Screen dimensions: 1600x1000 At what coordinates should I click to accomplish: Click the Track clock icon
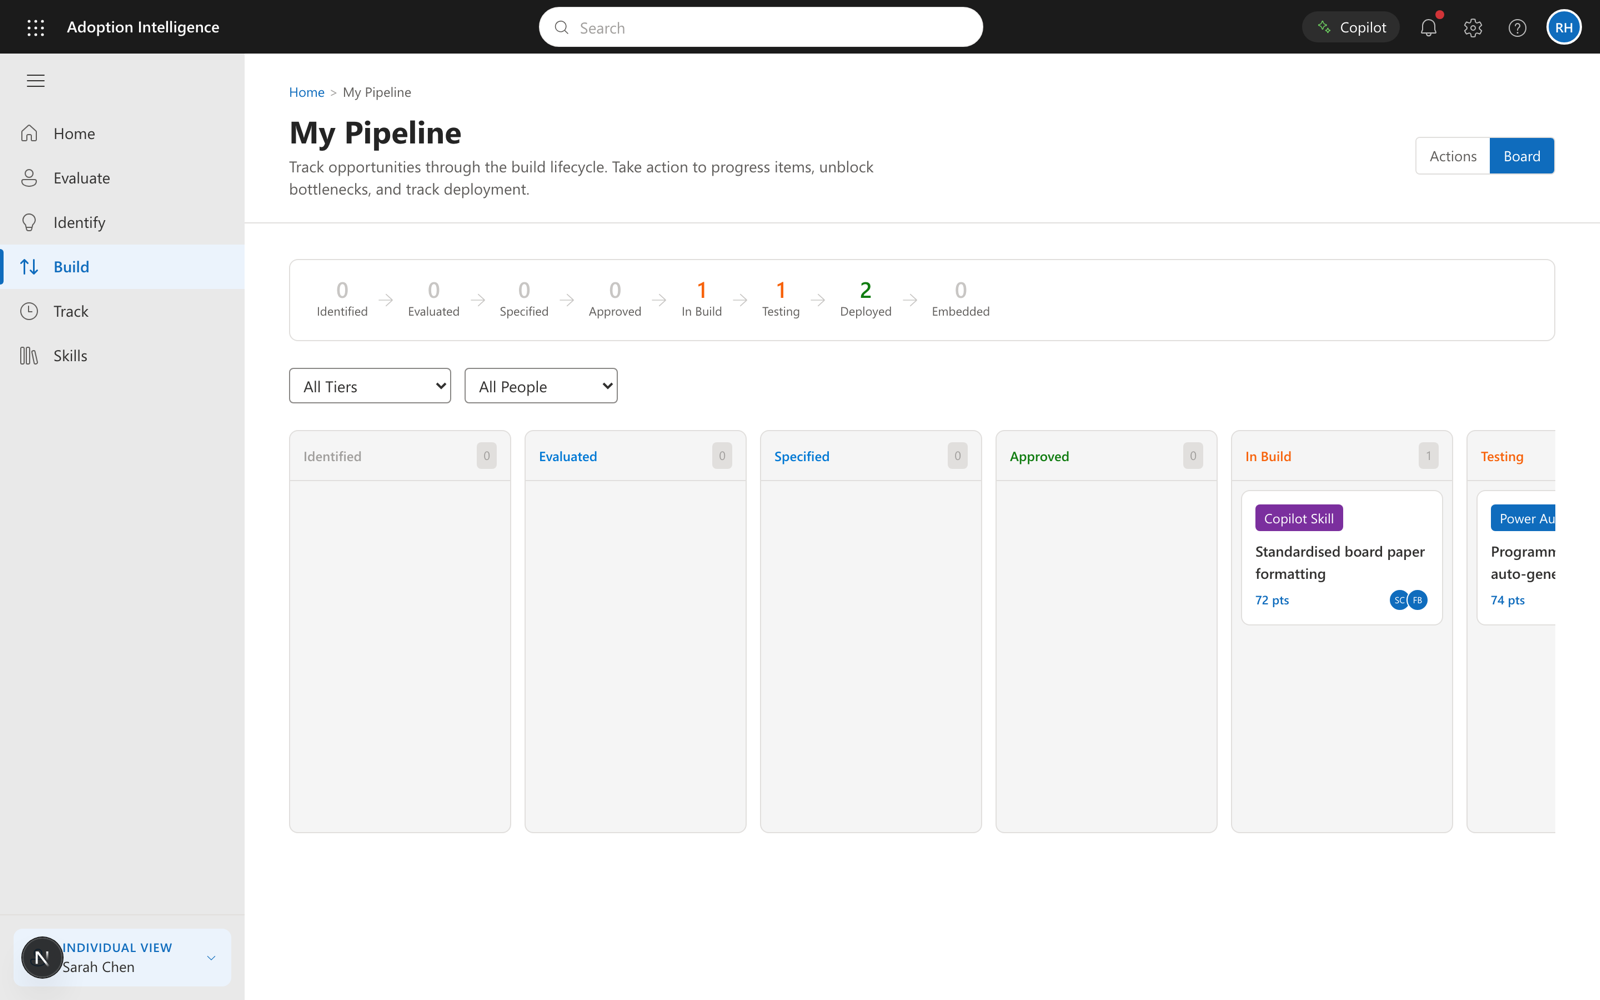[x=29, y=311]
